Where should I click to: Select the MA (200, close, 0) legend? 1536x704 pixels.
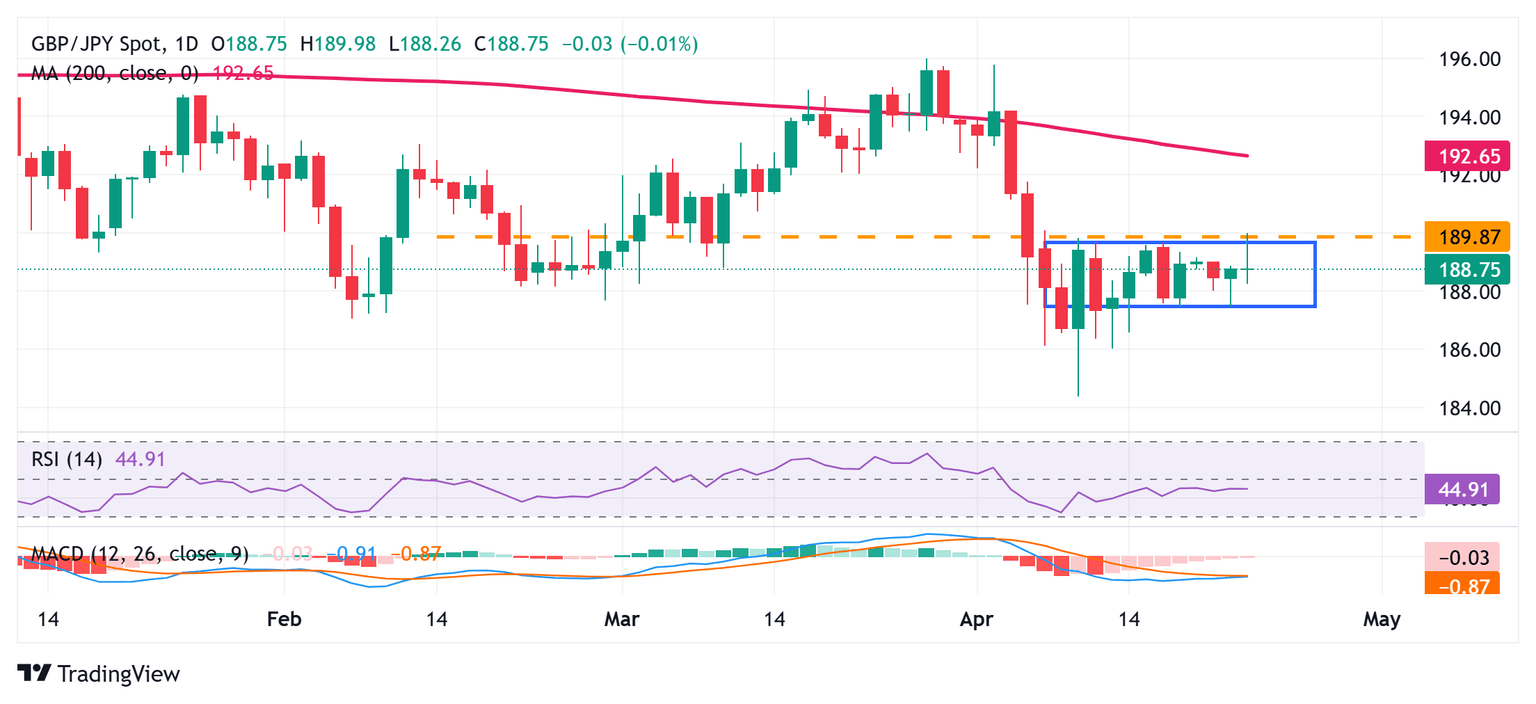click(x=116, y=72)
